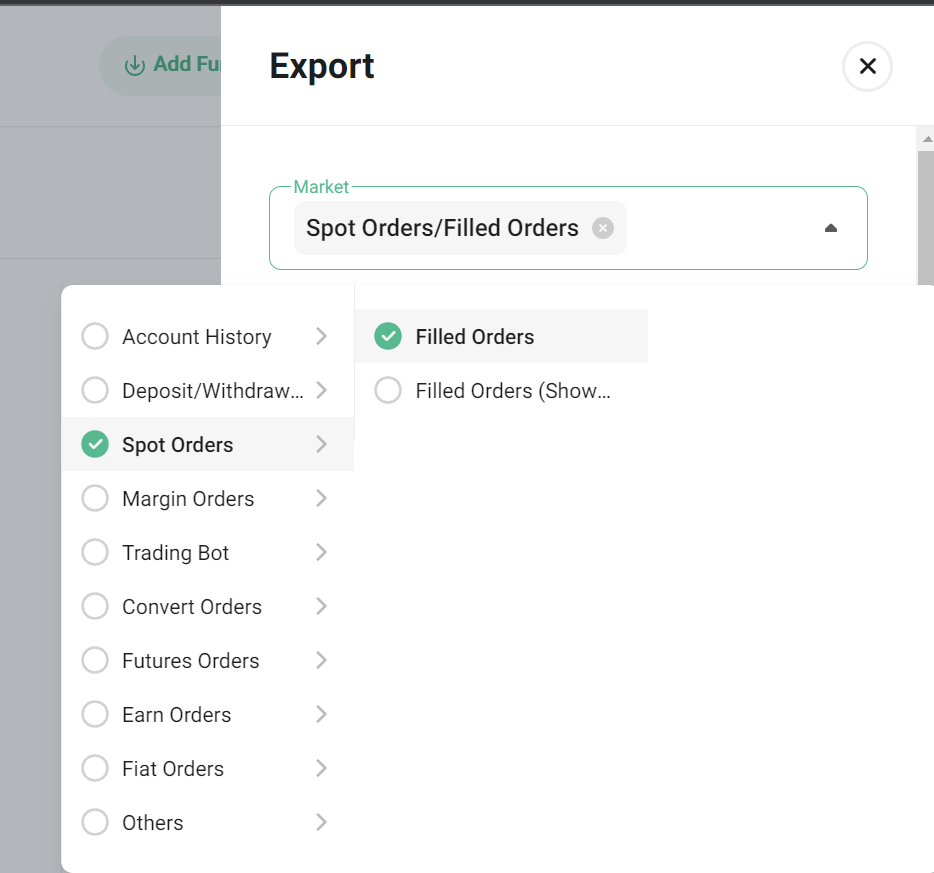Select the Margin Orders radio button
The width and height of the screenshot is (934, 873).
pos(95,498)
